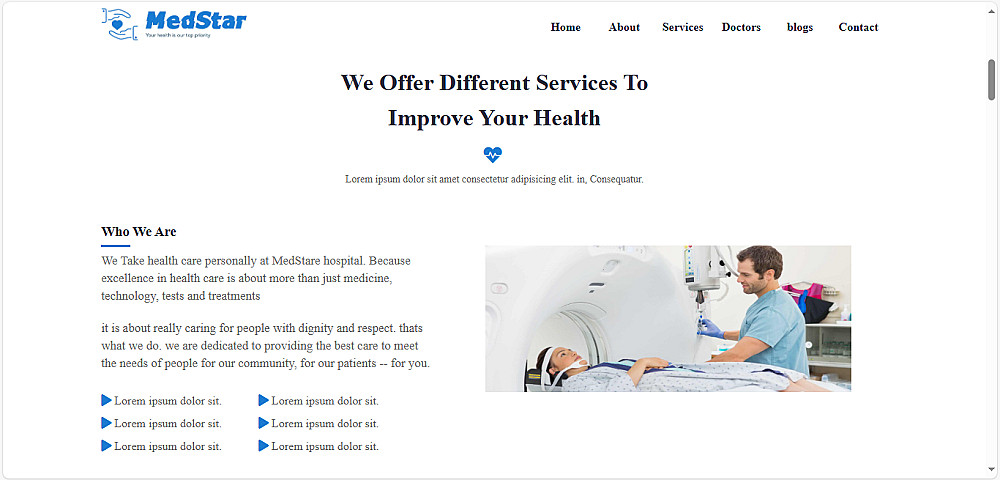Click the MRI scanner photo
1000x480 pixels.
(668, 318)
